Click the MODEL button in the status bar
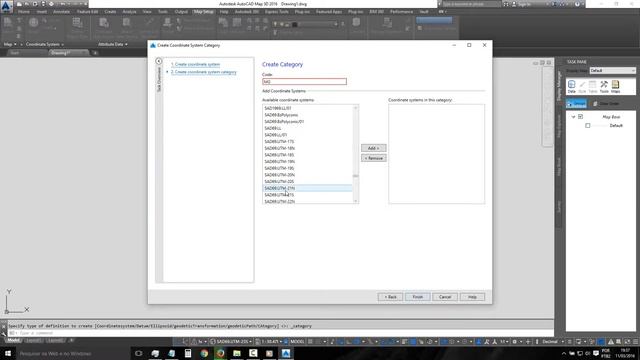640x360 pixels. [x=297, y=342]
